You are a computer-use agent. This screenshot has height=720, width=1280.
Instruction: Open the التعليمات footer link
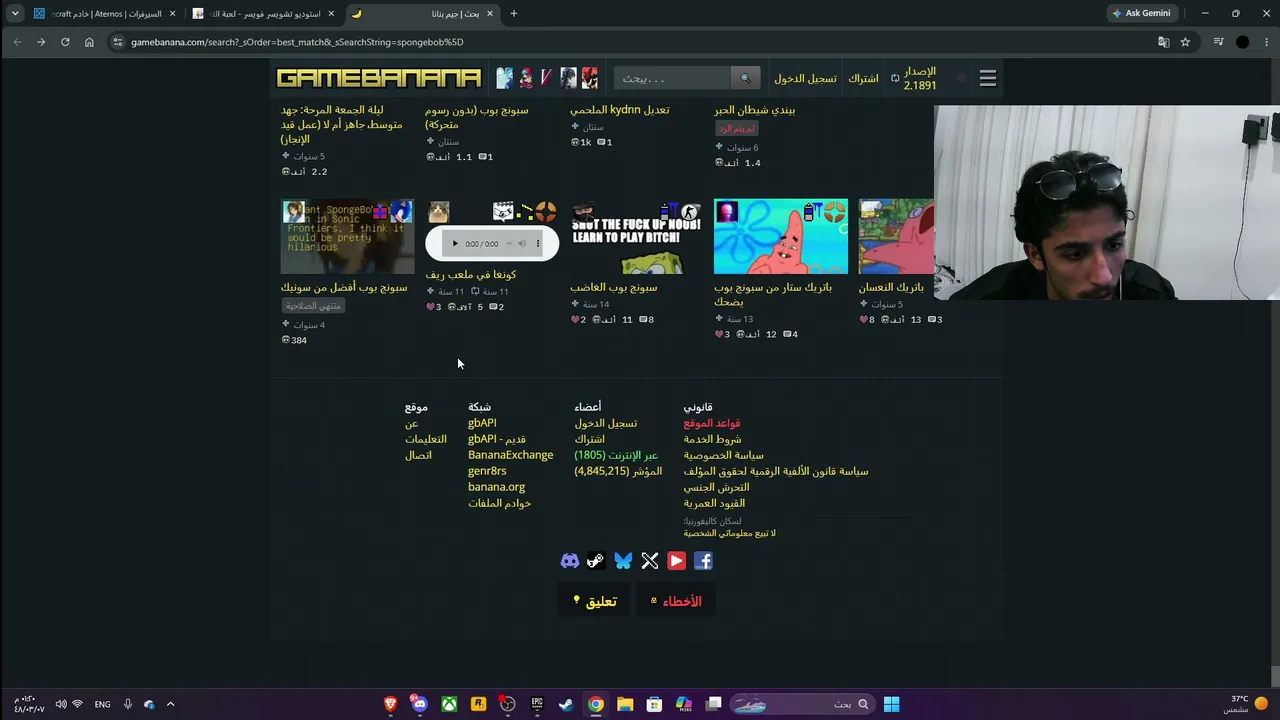pyautogui.click(x=426, y=439)
